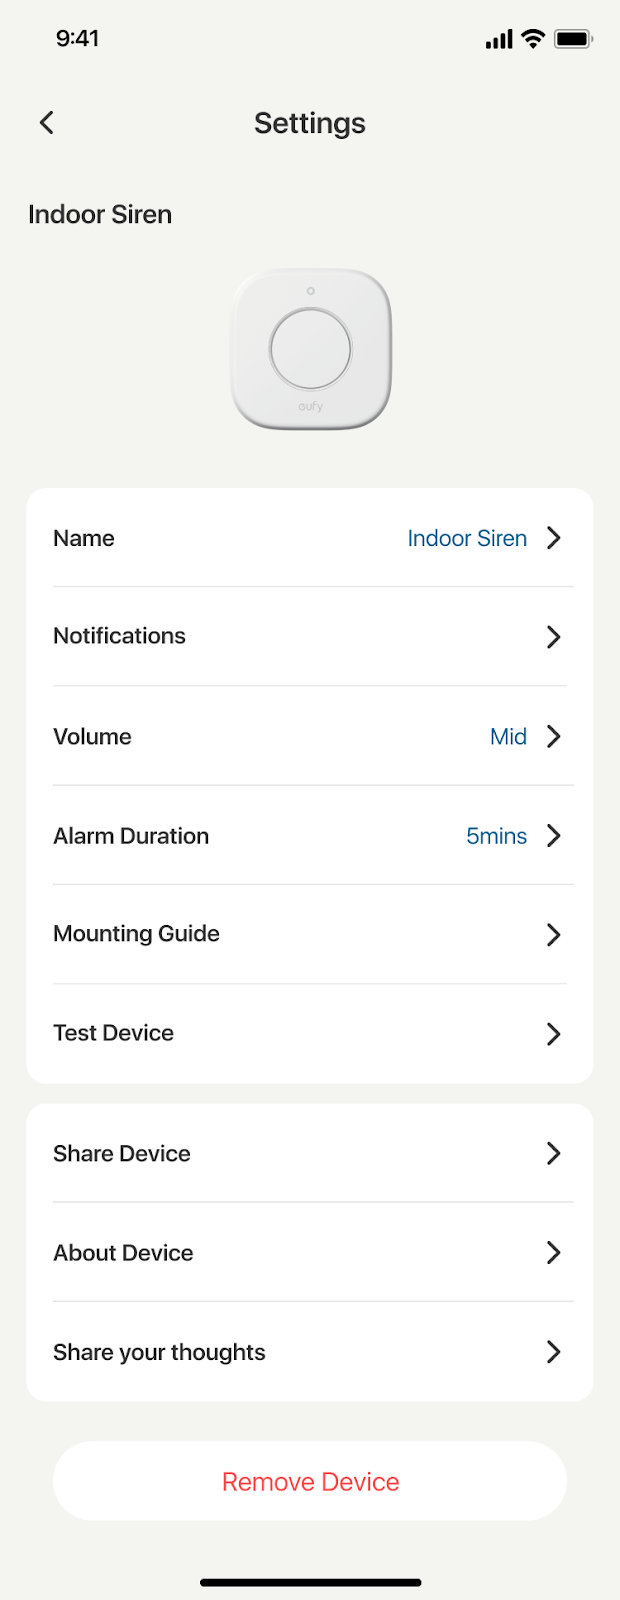Tap the blue Indoor Siren name value
Viewport: 620px width, 1600px height.
(467, 538)
